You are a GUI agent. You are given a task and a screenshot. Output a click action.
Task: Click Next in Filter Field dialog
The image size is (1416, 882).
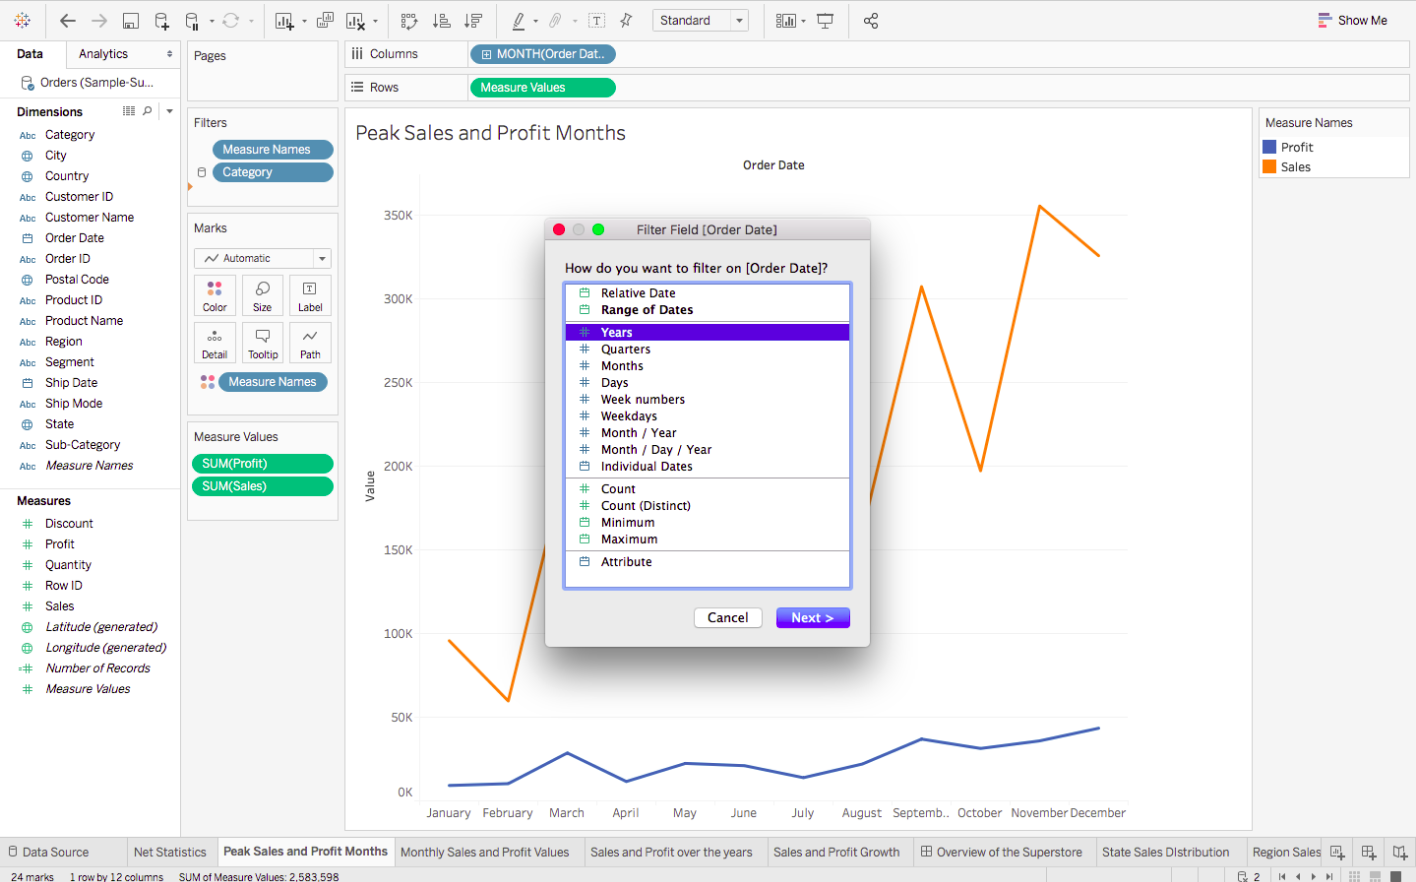[x=813, y=618]
